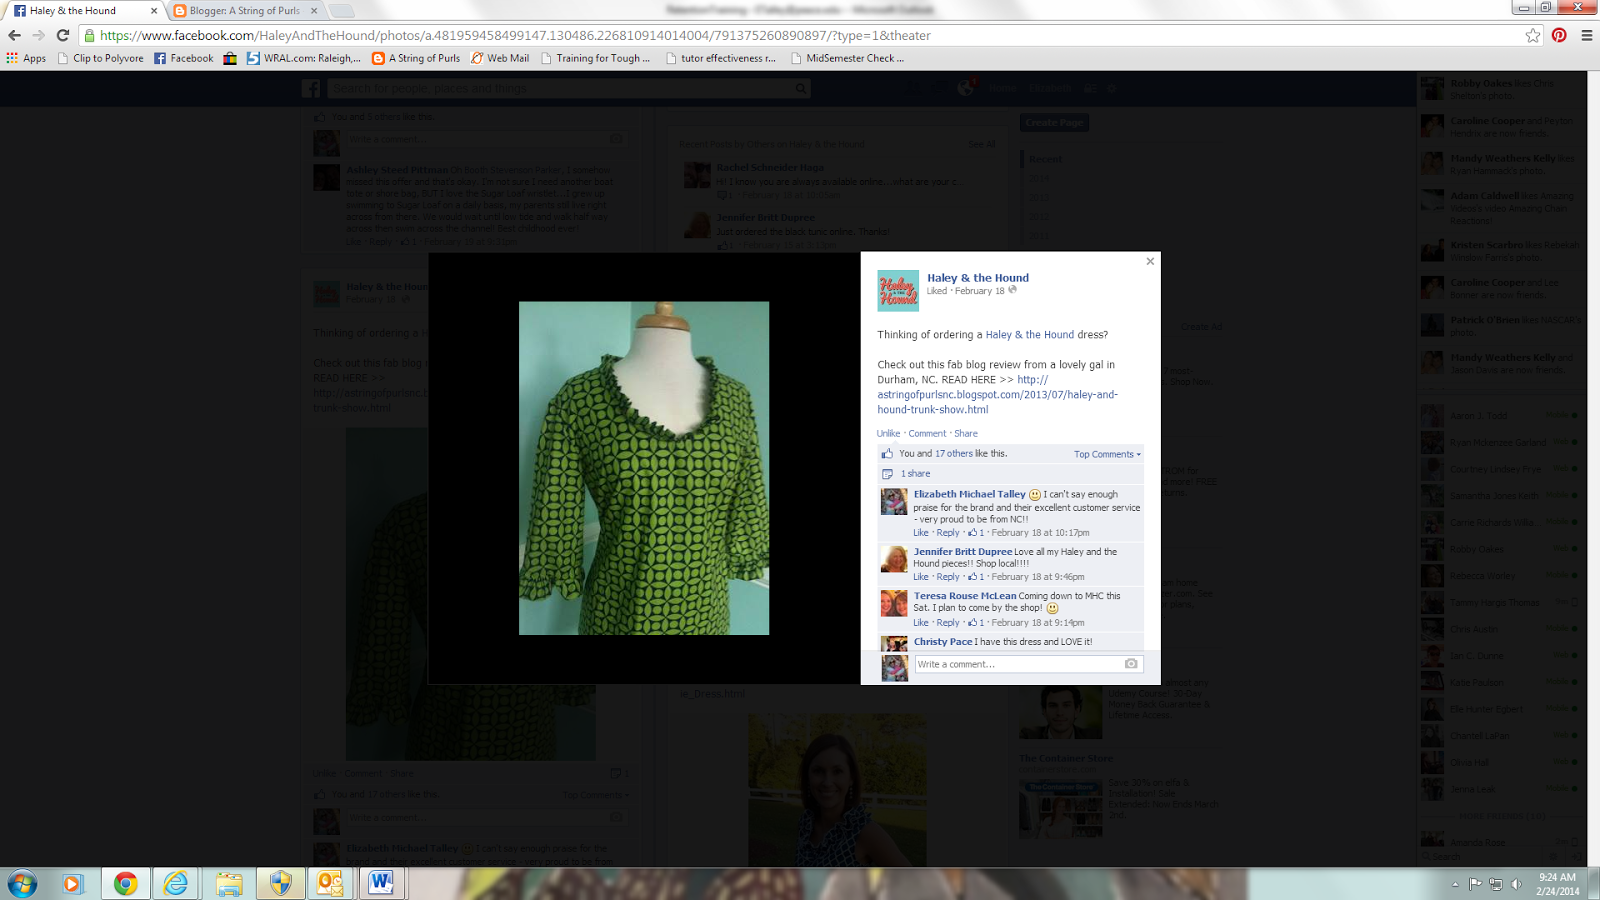The image size is (1600, 900).
Task: Open the Windows Start menu
Action: (22, 884)
